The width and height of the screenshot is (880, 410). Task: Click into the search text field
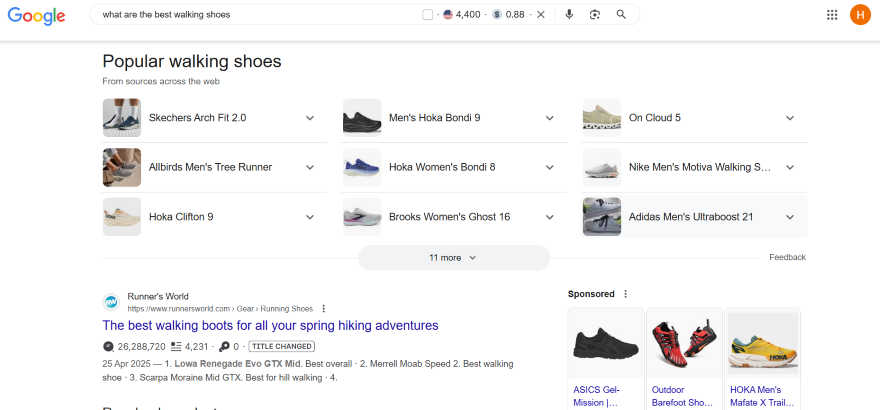coord(258,15)
